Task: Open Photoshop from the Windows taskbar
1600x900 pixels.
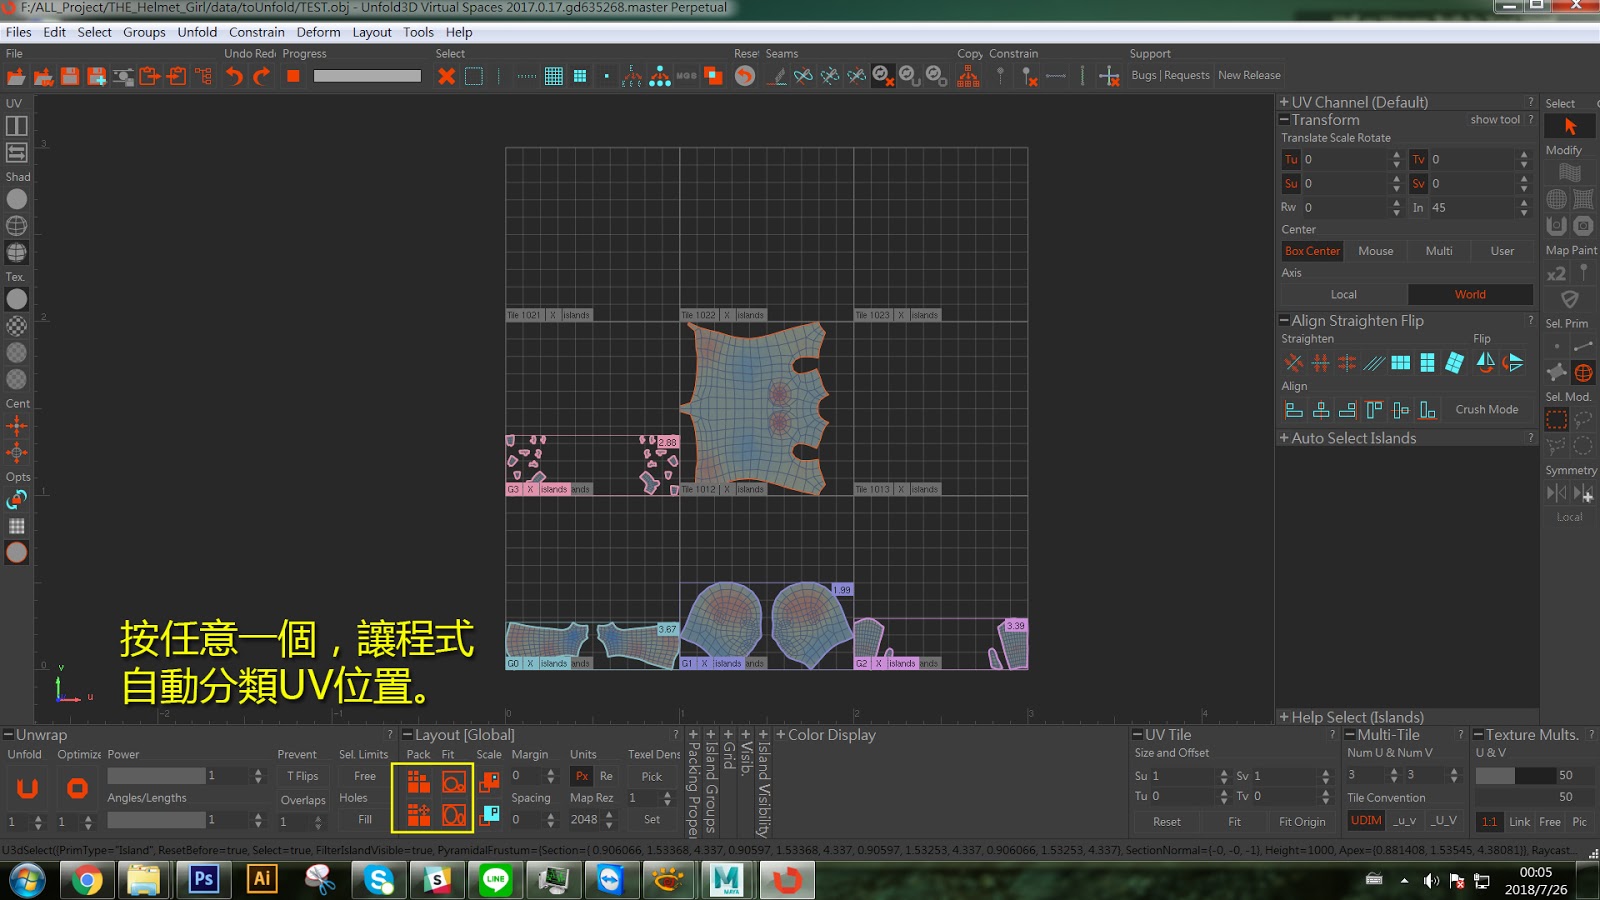Action: [204, 879]
